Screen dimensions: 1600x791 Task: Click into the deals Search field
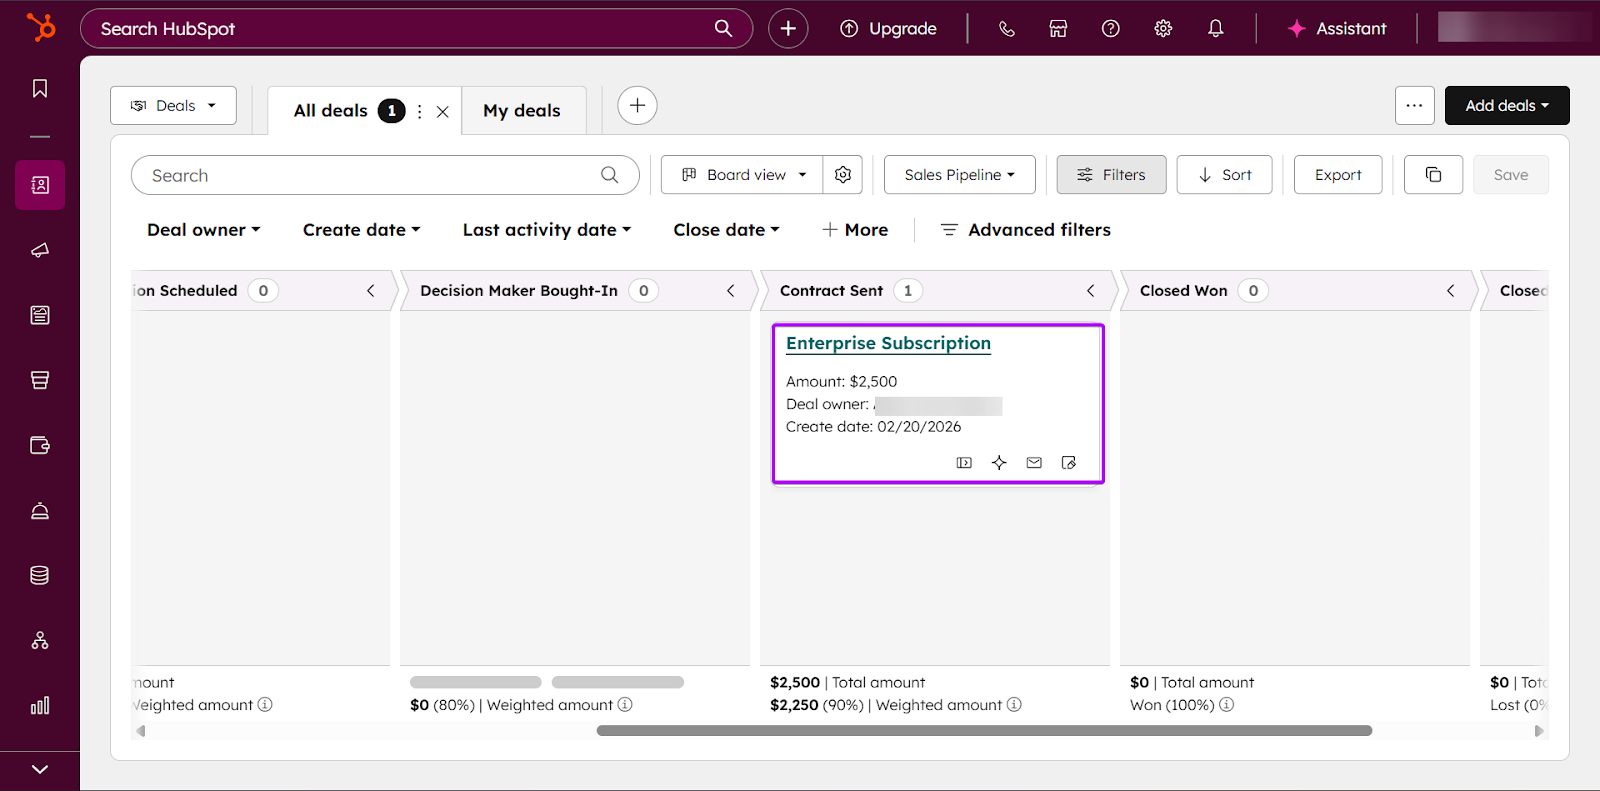pos(385,175)
